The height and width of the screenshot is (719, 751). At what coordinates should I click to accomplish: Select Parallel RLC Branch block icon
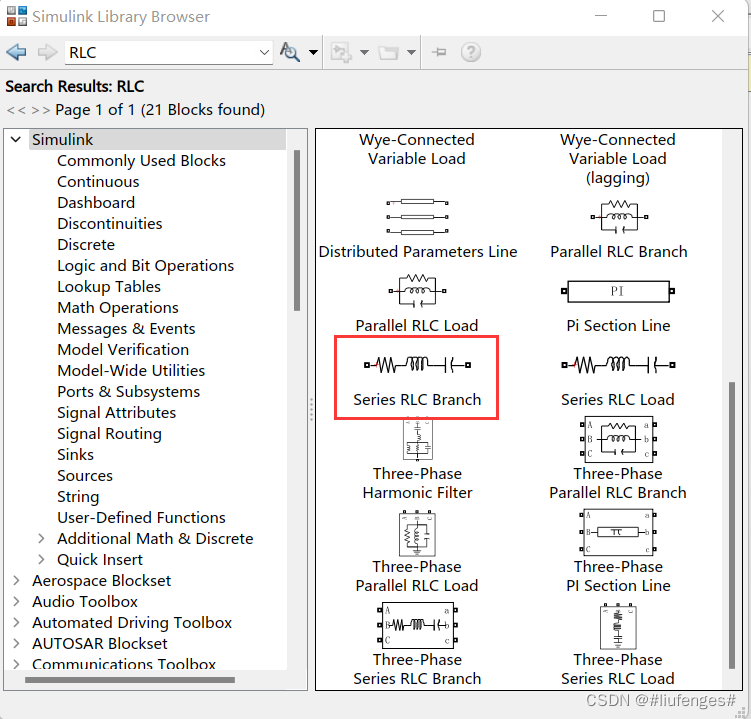click(619, 217)
